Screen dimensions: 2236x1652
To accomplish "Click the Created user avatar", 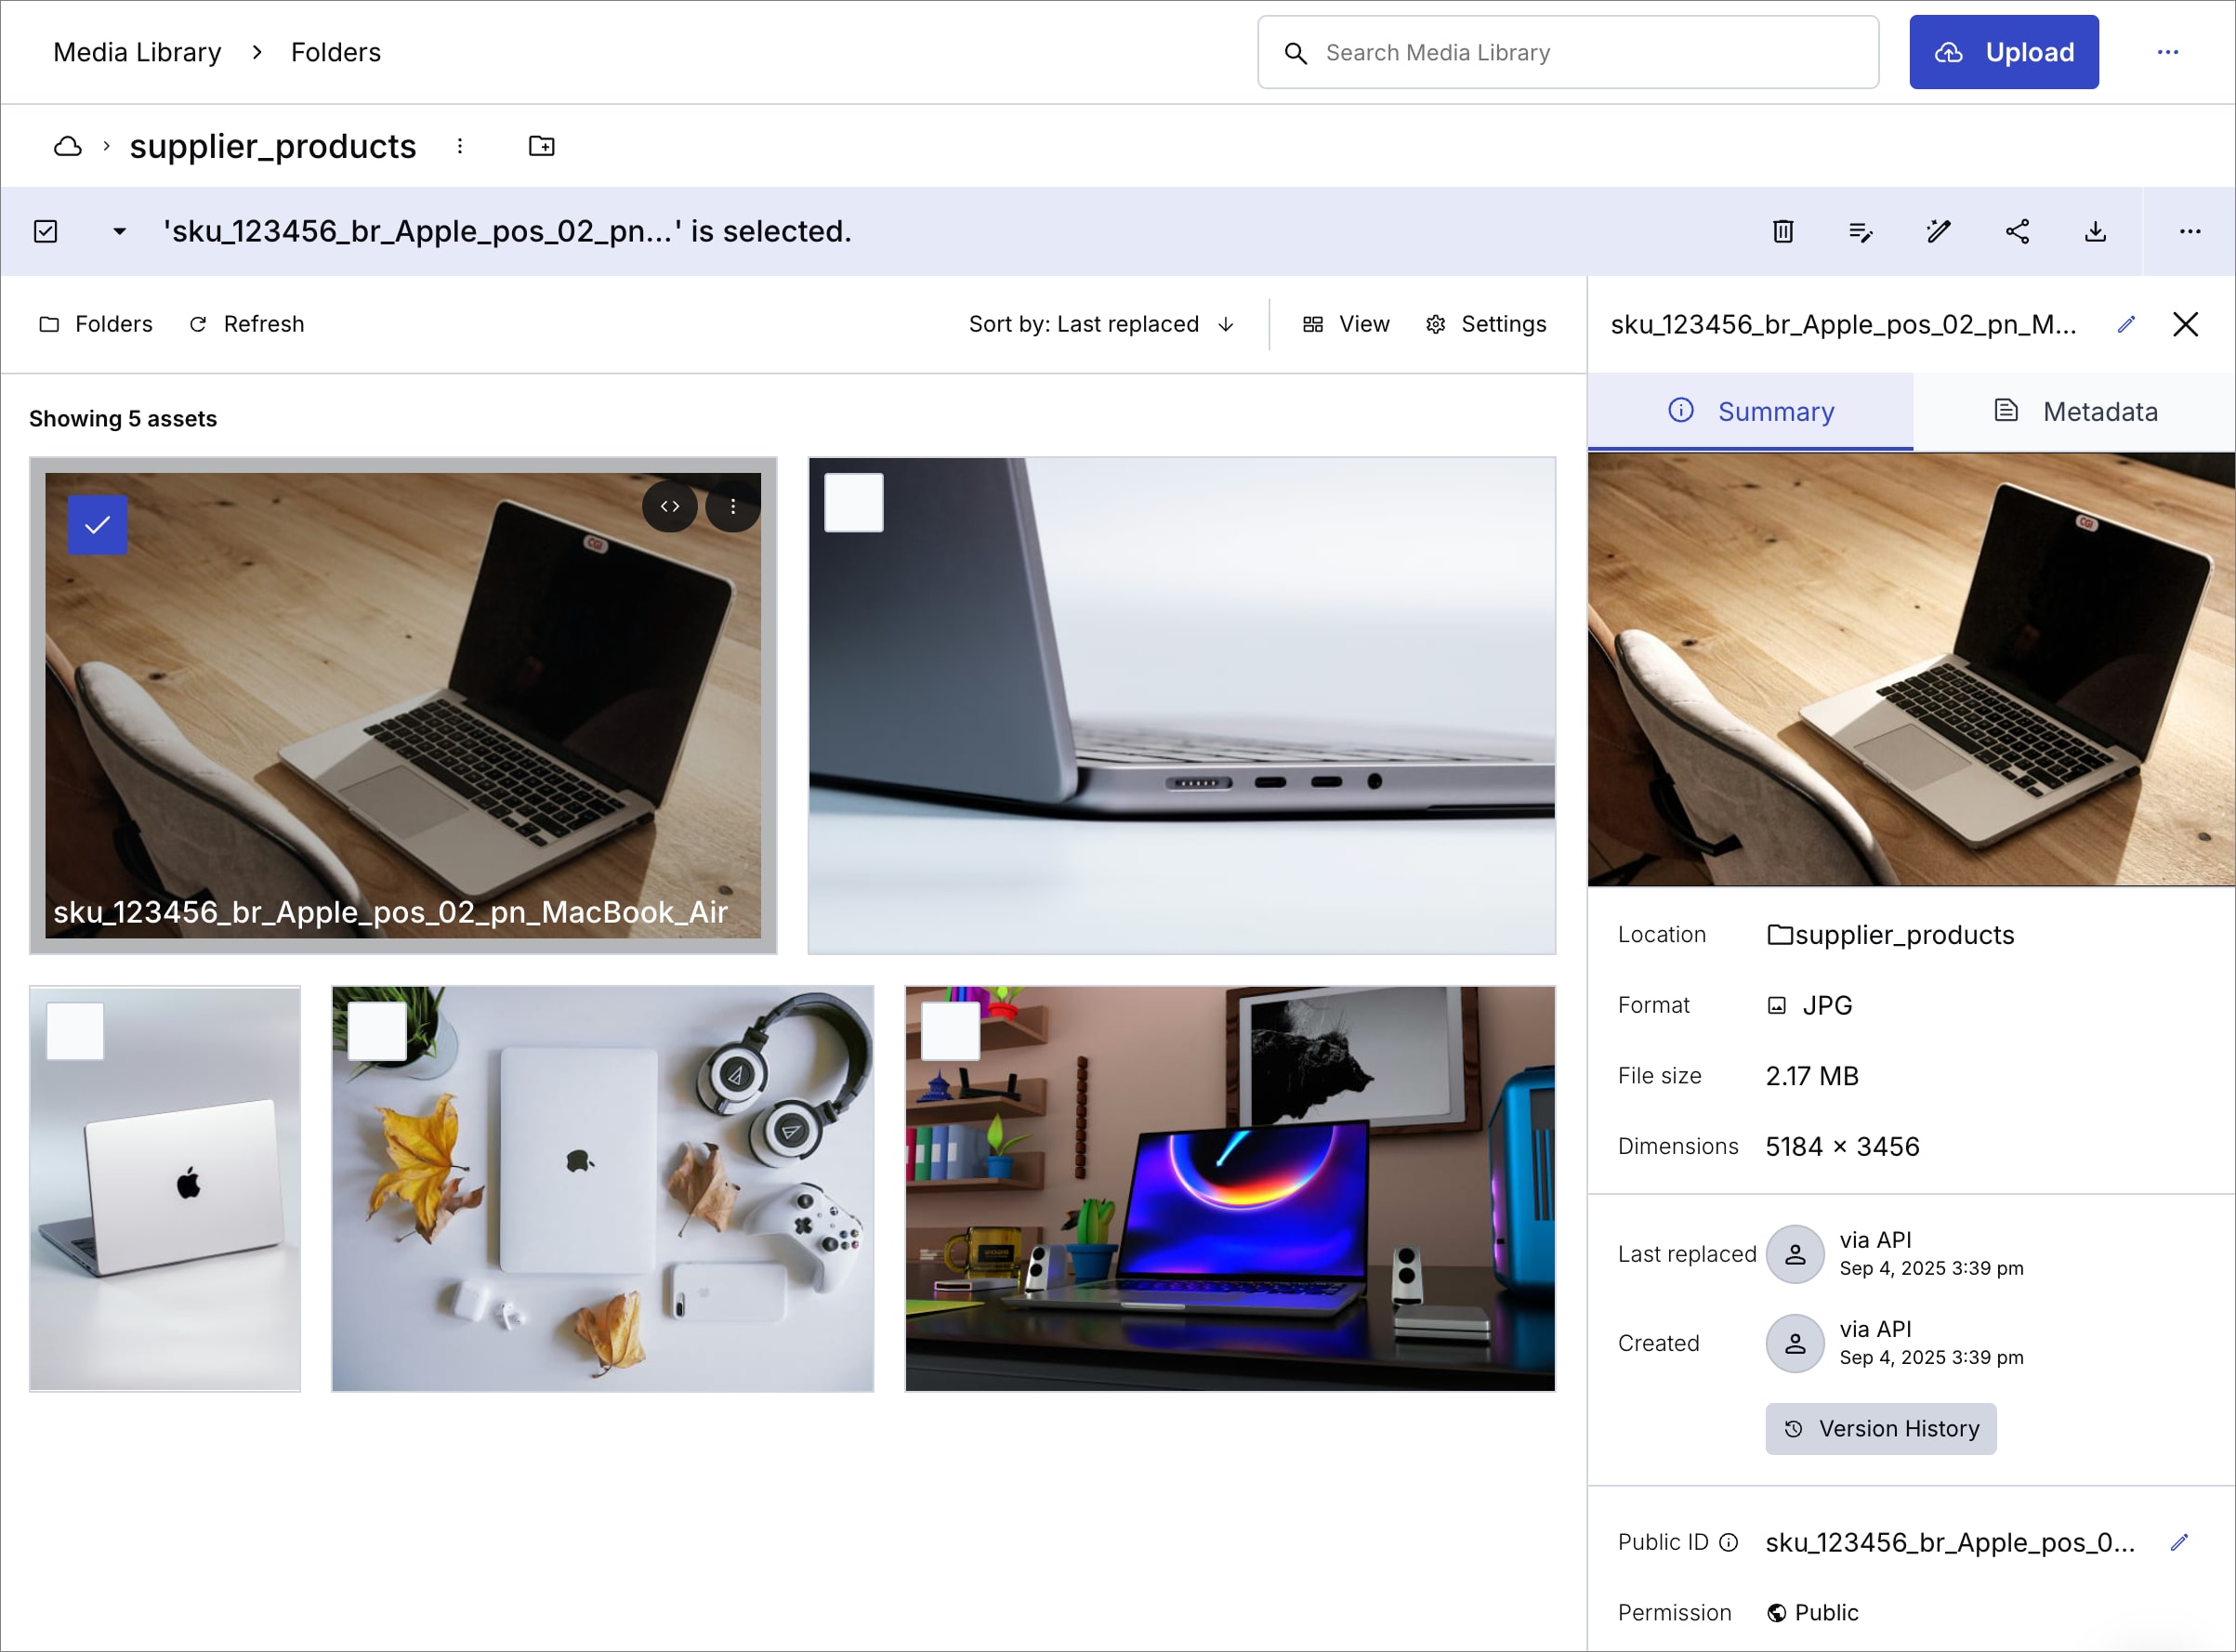I will pyautogui.click(x=1795, y=1343).
